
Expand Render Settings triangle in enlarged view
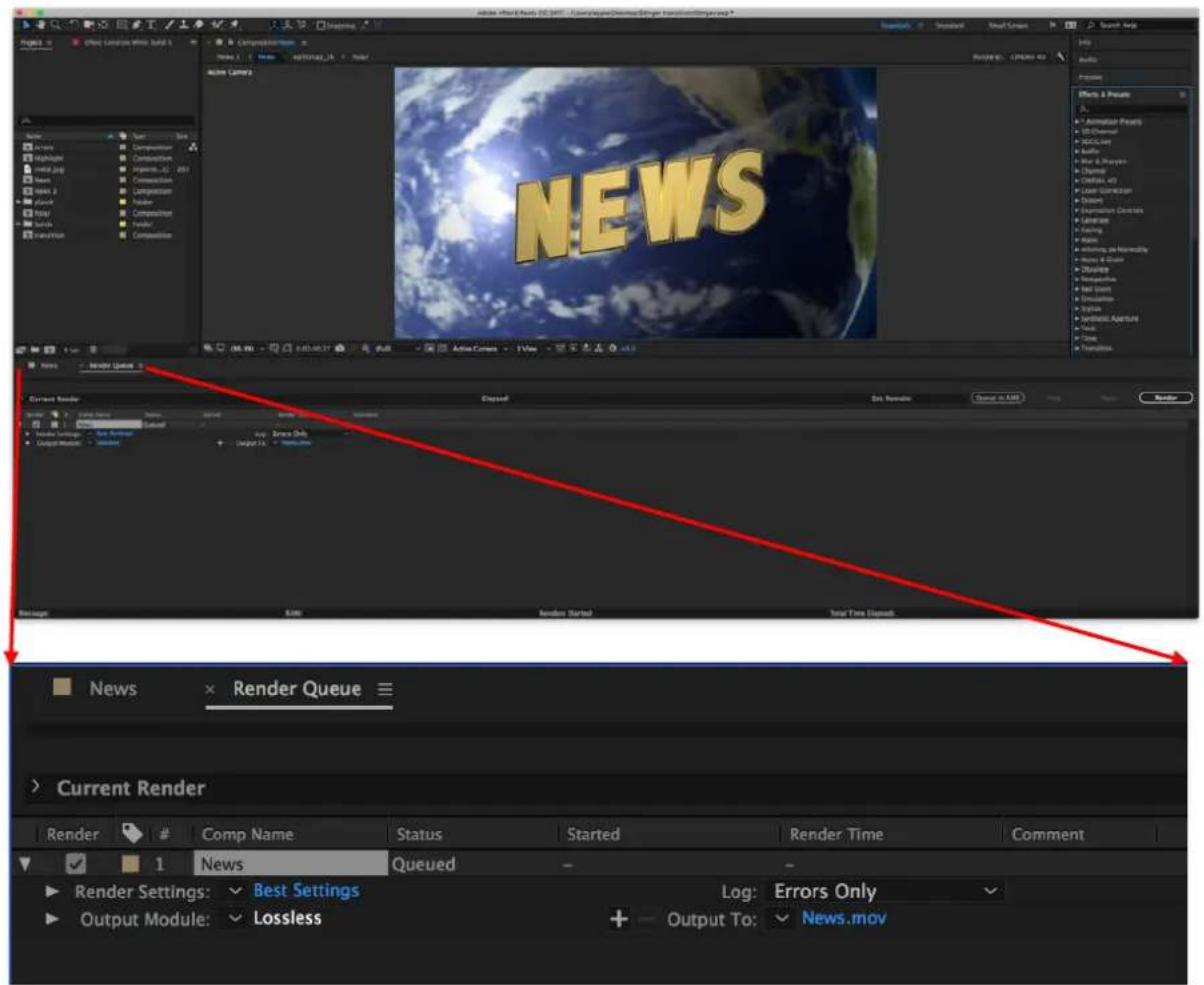pos(53,891)
